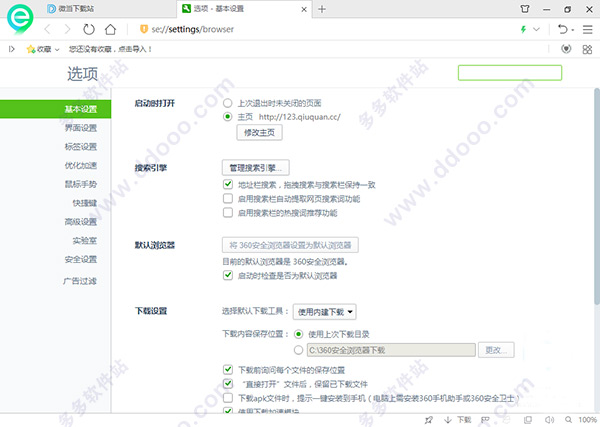Select 优化加速 in sidebar
This screenshot has height=427, width=600.
pos(81,165)
